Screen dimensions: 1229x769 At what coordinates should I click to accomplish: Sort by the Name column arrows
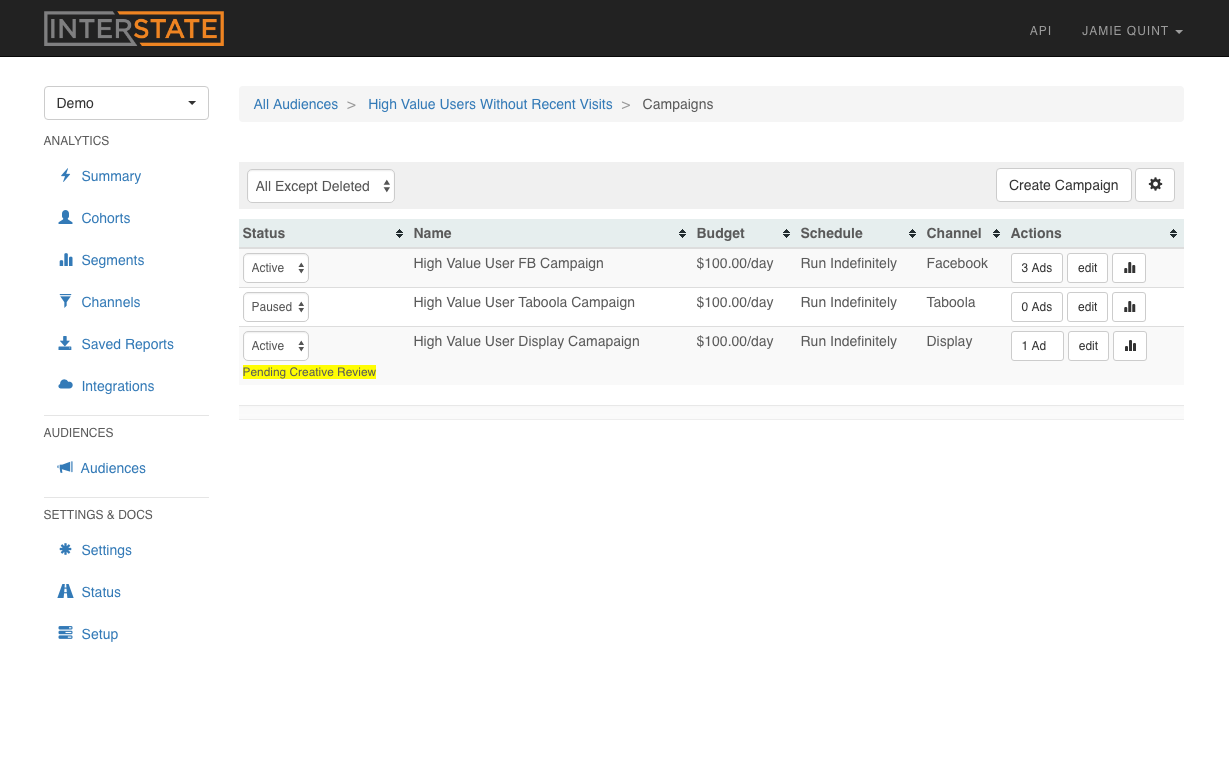684,233
